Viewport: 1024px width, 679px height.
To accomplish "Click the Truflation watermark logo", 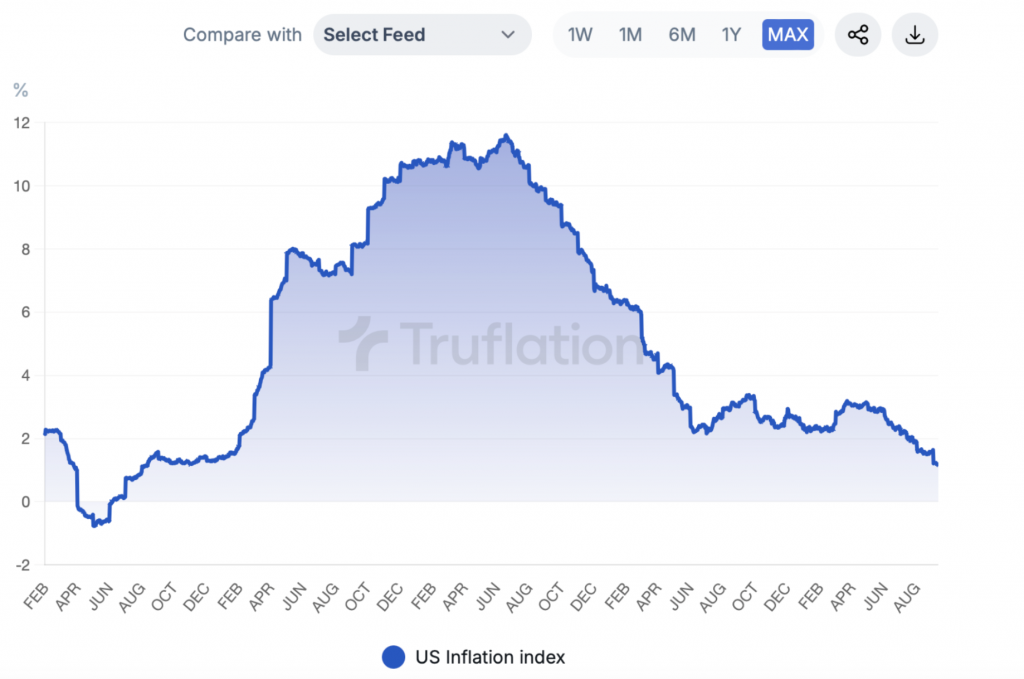I will (490, 344).
